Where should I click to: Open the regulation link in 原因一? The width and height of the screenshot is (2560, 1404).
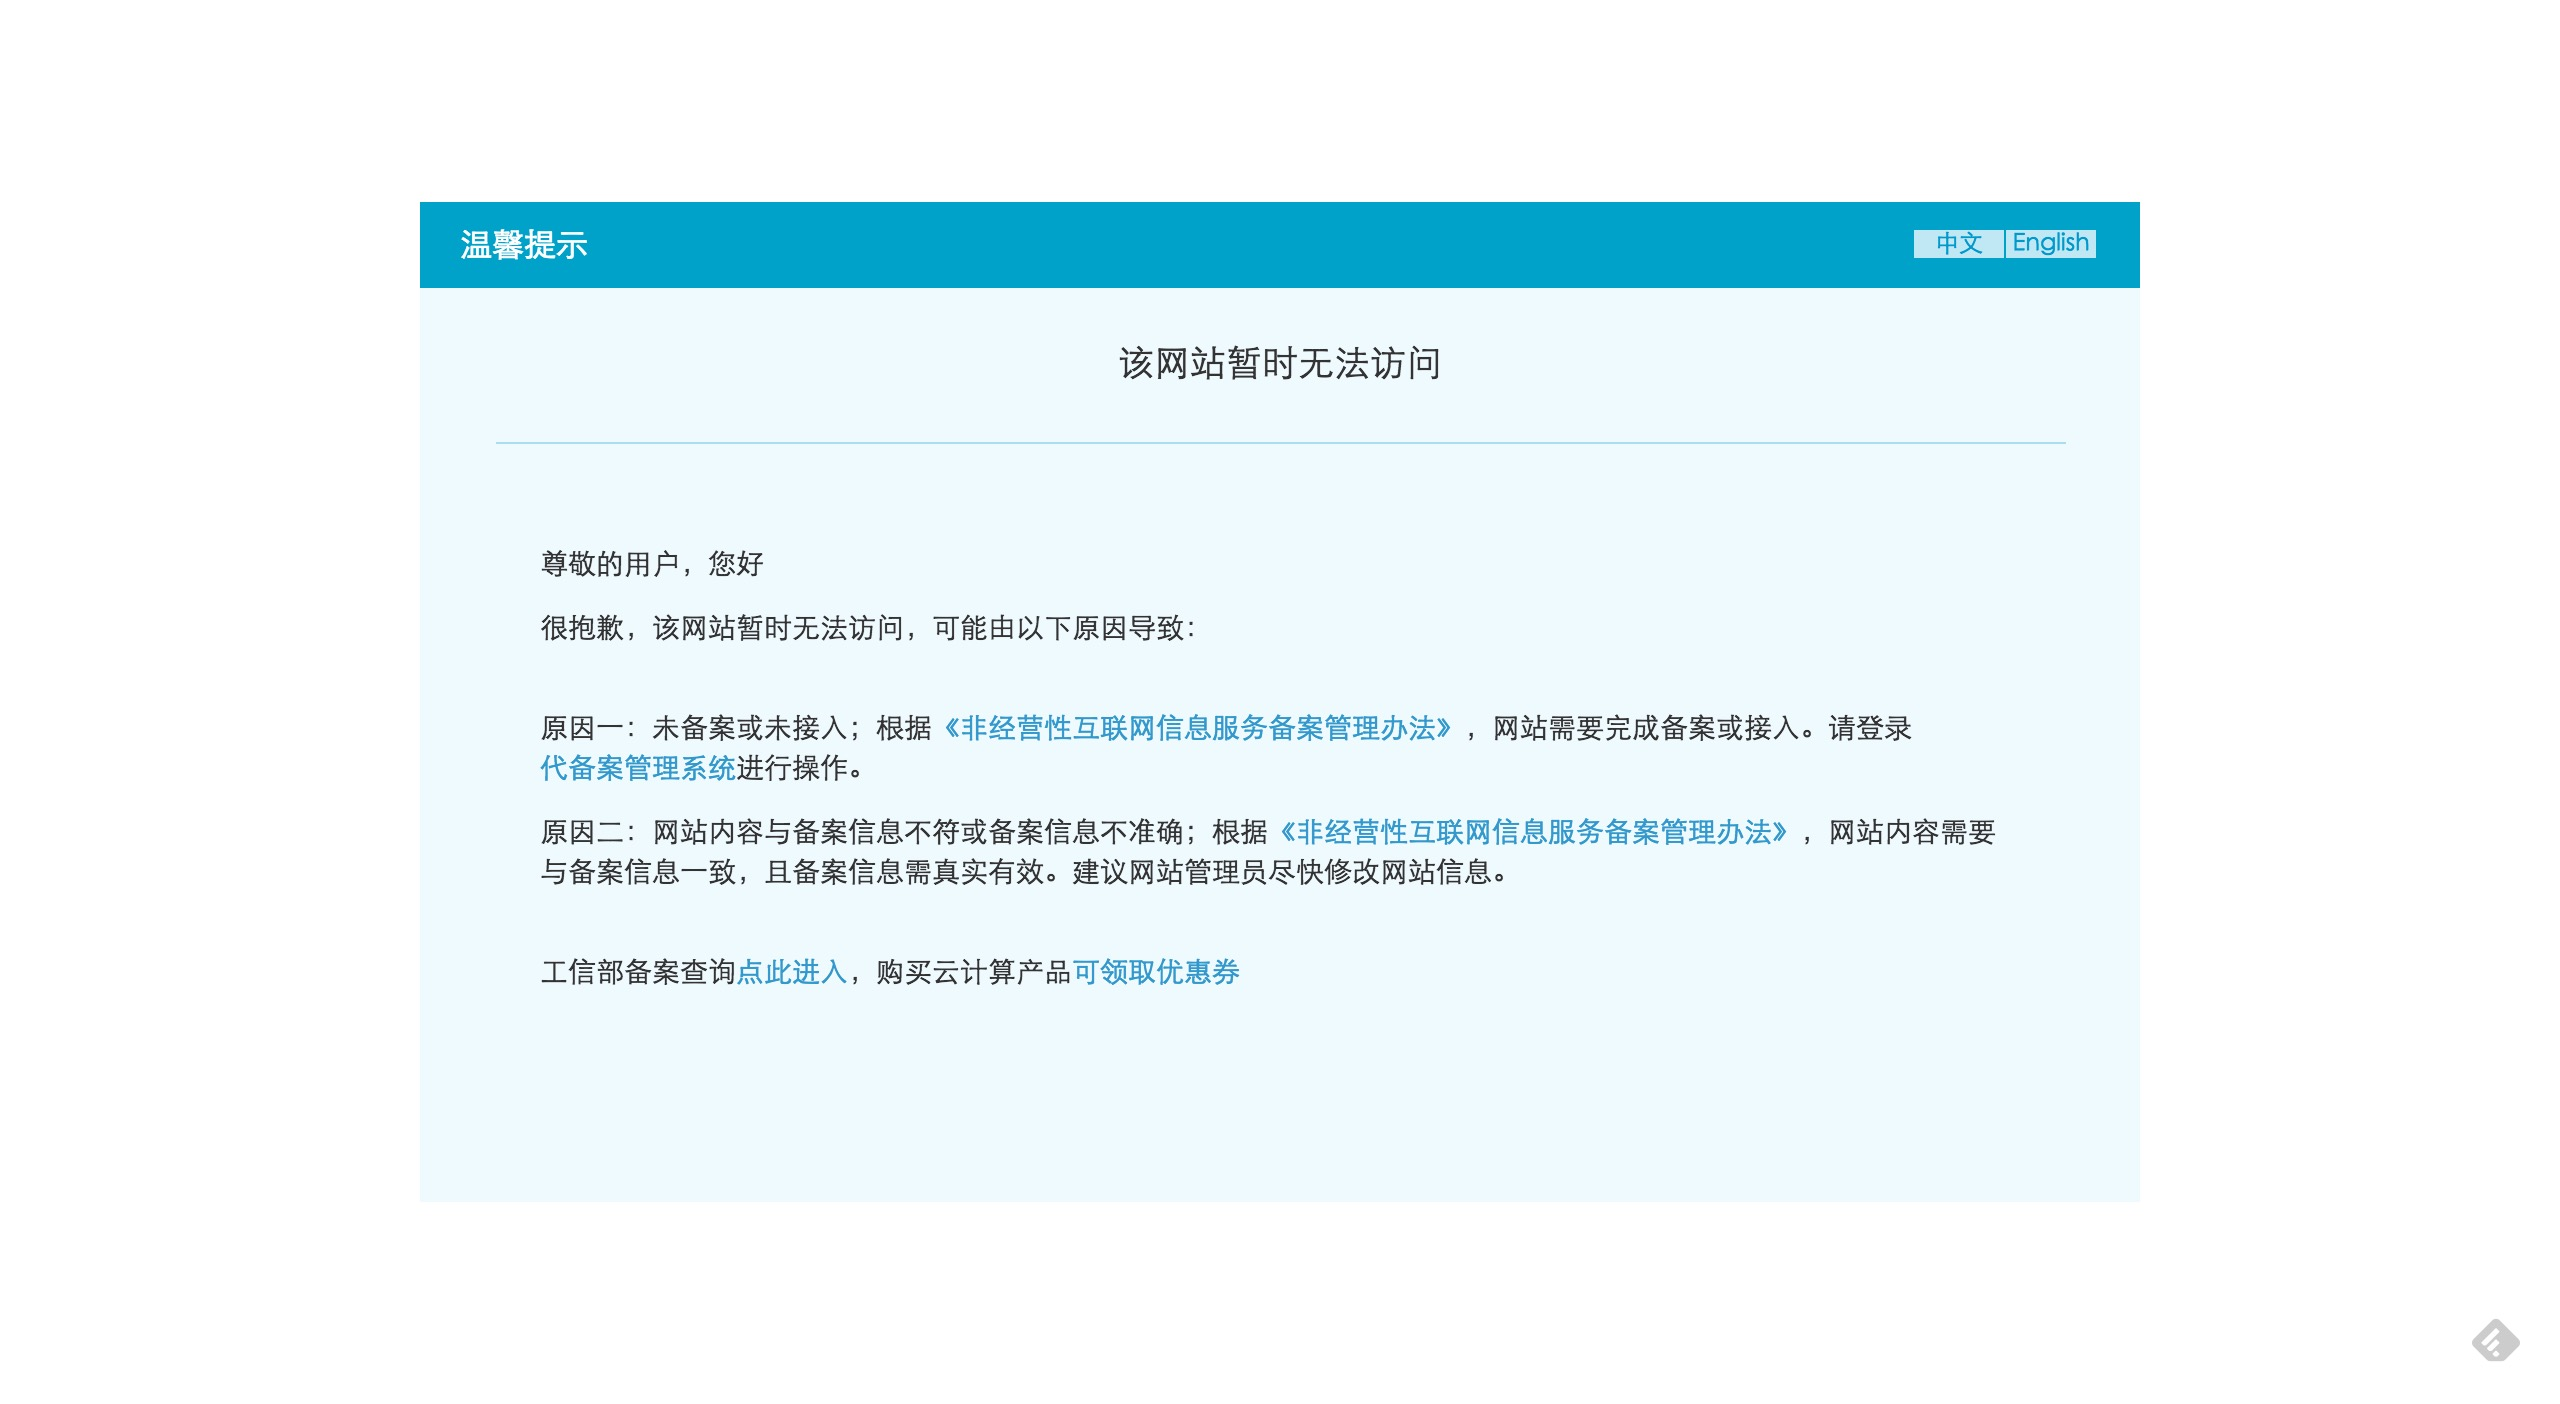[x=1197, y=728]
